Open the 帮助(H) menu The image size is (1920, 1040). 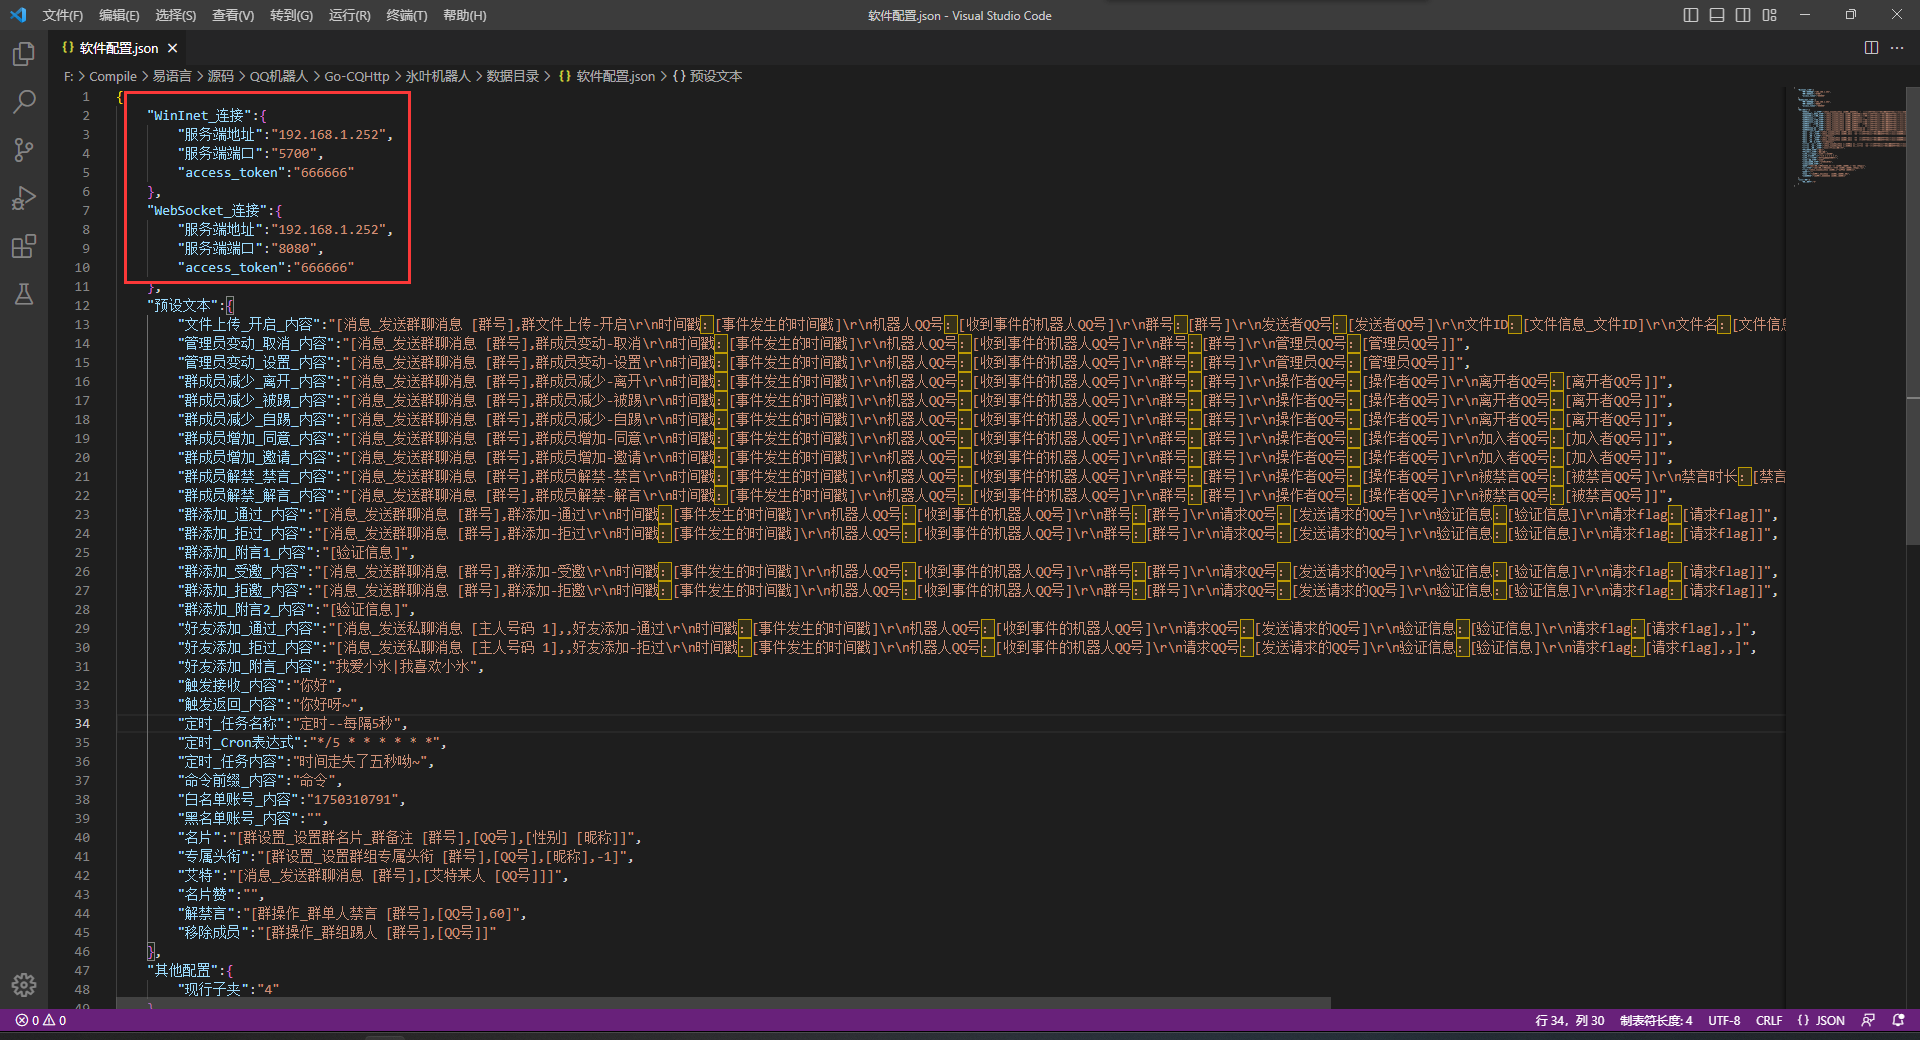pos(465,15)
